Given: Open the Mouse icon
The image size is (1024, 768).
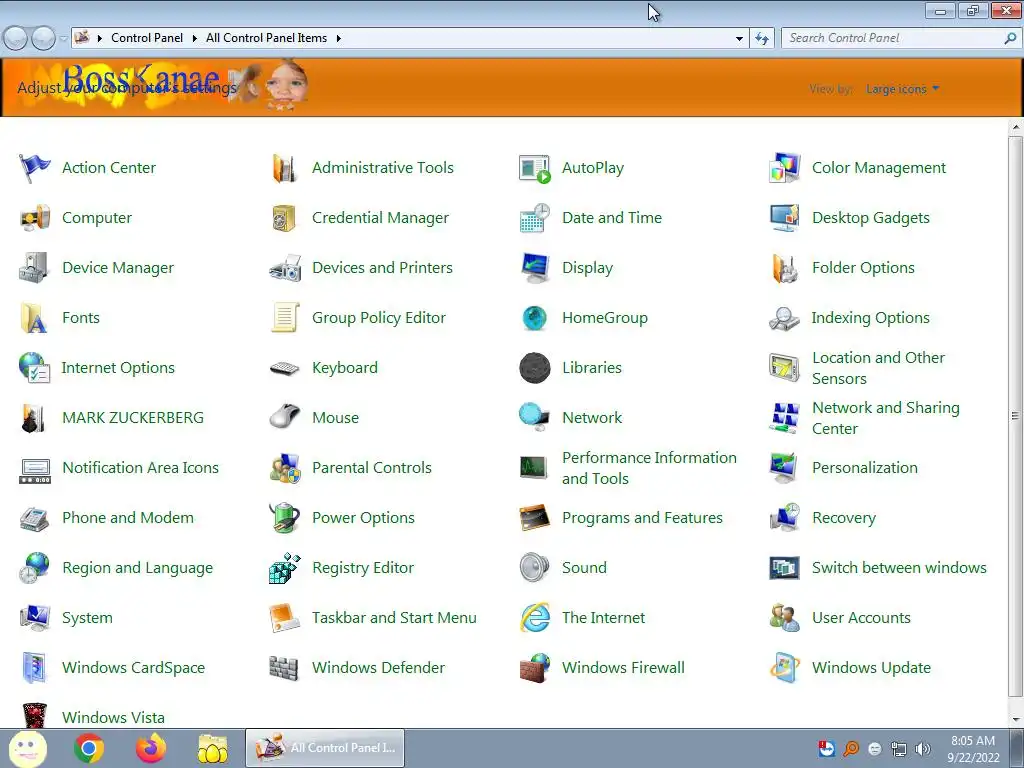Looking at the screenshot, I should [x=285, y=418].
